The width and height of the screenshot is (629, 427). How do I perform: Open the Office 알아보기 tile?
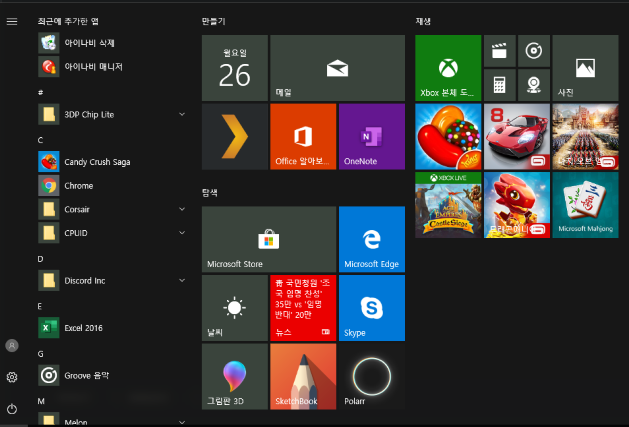point(303,136)
